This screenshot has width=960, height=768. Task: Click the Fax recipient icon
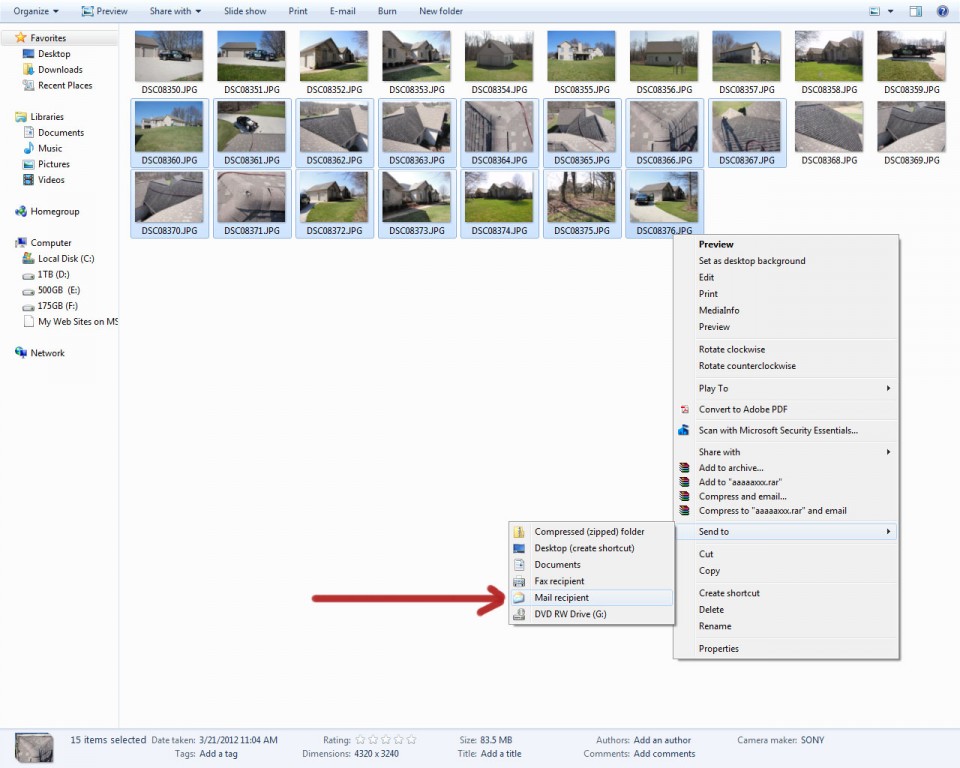[518, 581]
